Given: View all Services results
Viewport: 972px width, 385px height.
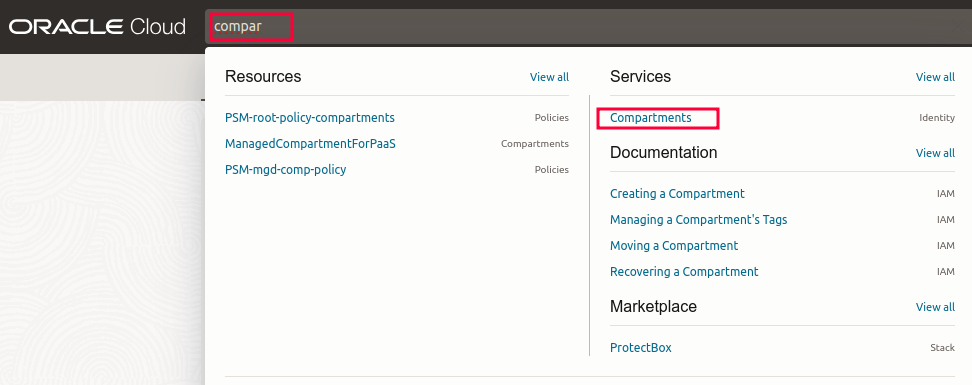Looking at the screenshot, I should 935,77.
